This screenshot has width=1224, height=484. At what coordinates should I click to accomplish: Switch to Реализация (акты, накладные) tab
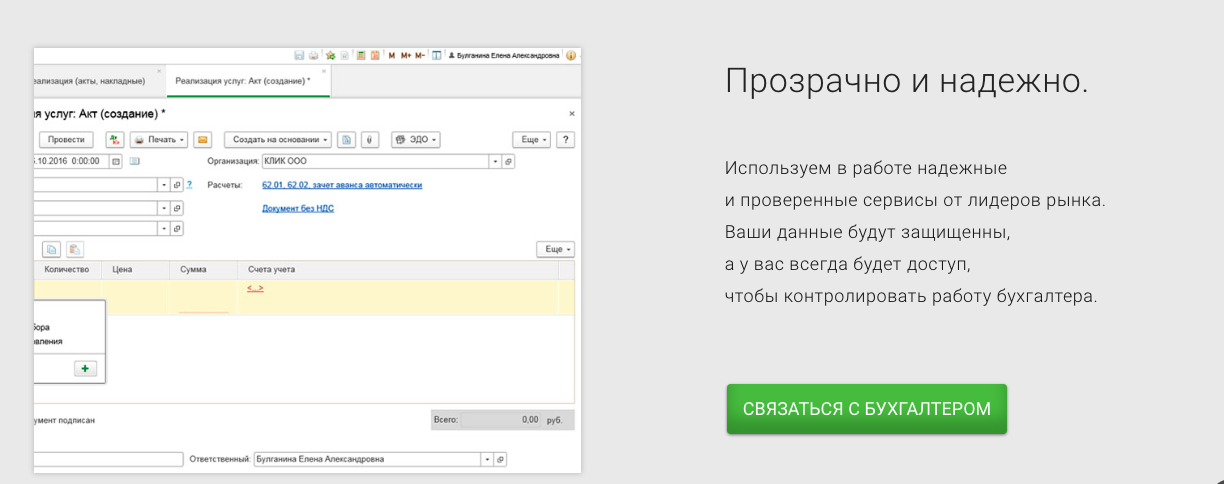pyautogui.click(x=88, y=81)
